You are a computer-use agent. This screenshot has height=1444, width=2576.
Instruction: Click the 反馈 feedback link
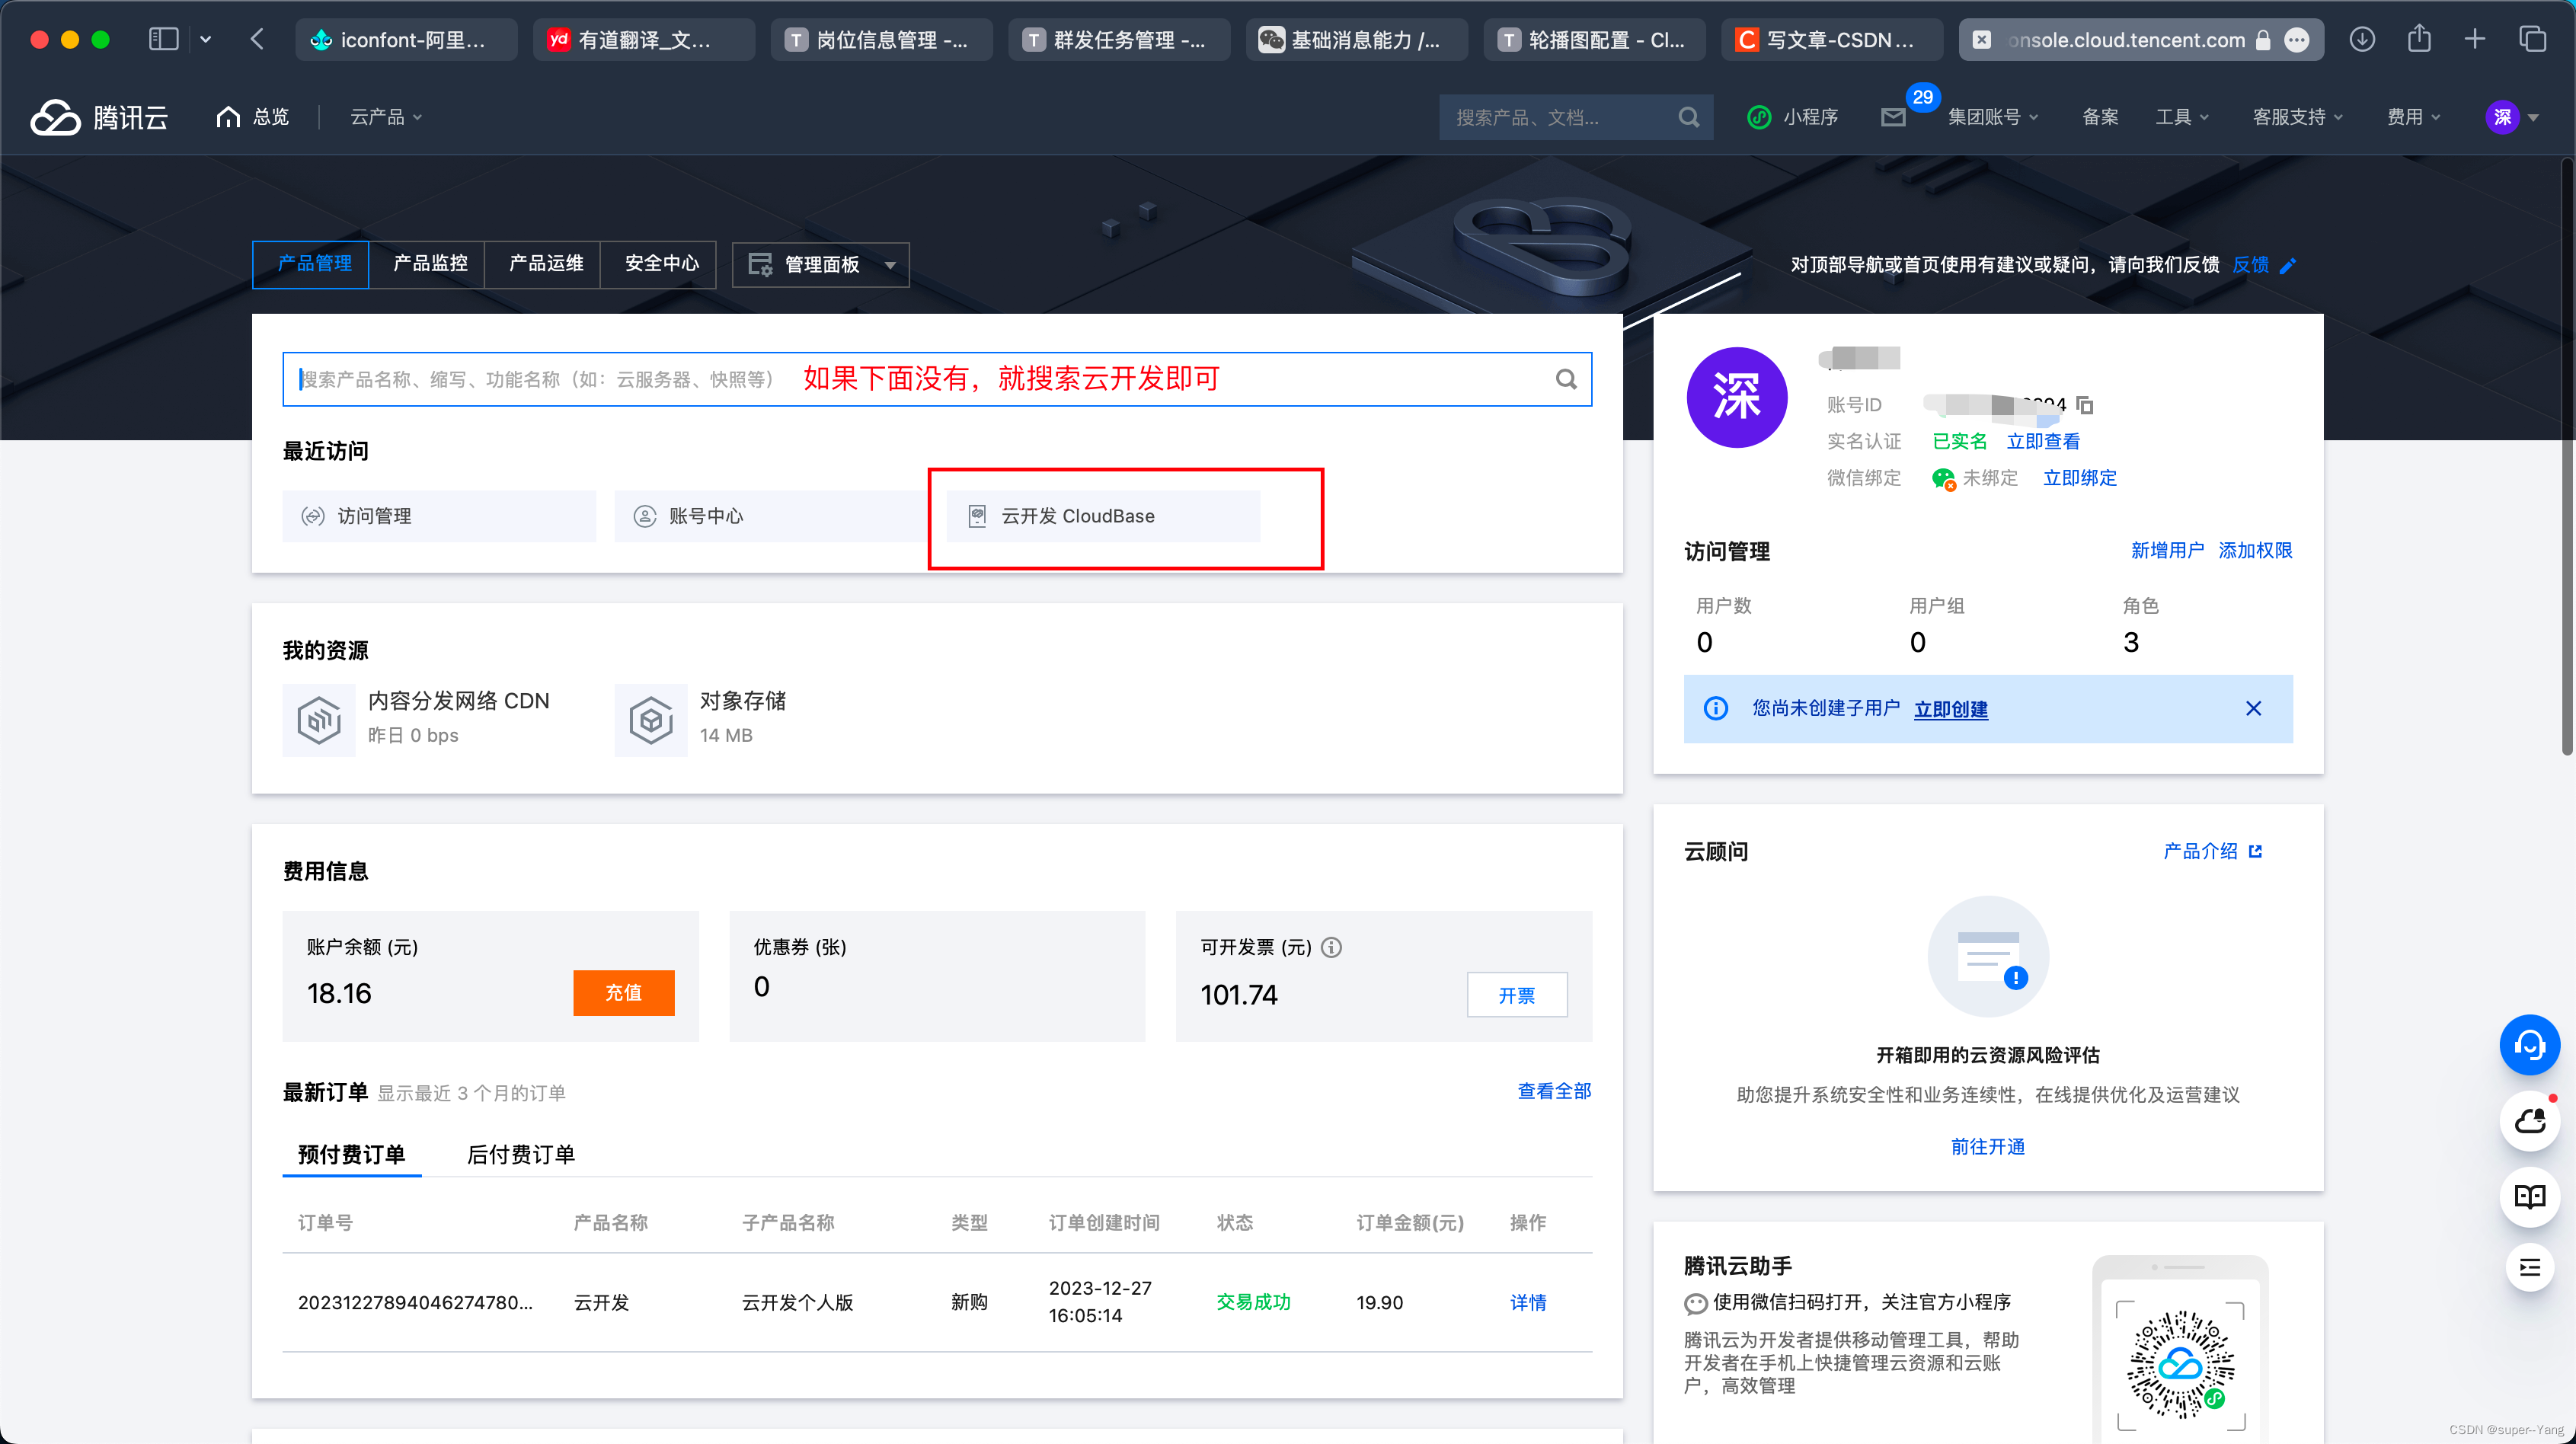pyautogui.click(x=2250, y=265)
